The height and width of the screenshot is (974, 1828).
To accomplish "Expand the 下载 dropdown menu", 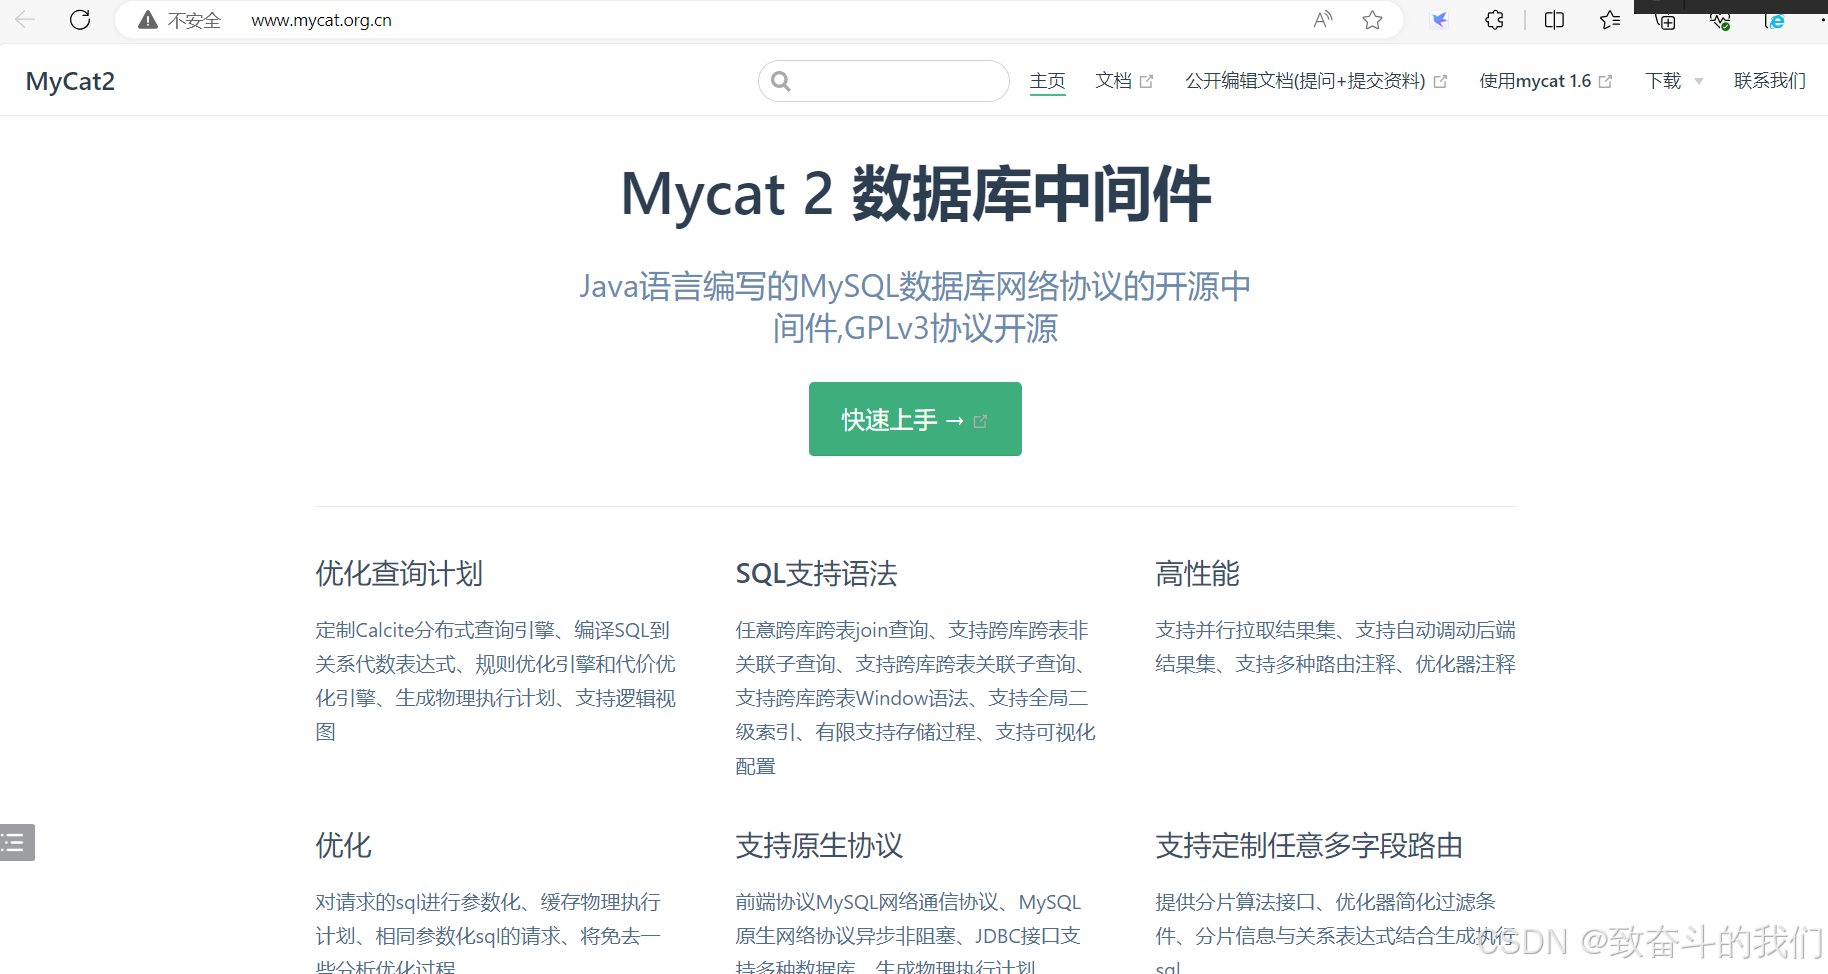I will click(x=1674, y=81).
